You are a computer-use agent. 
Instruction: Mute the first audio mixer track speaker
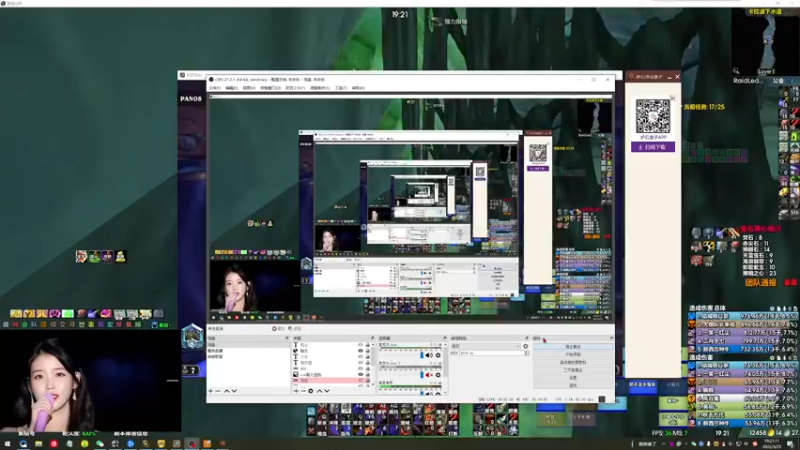429,355
